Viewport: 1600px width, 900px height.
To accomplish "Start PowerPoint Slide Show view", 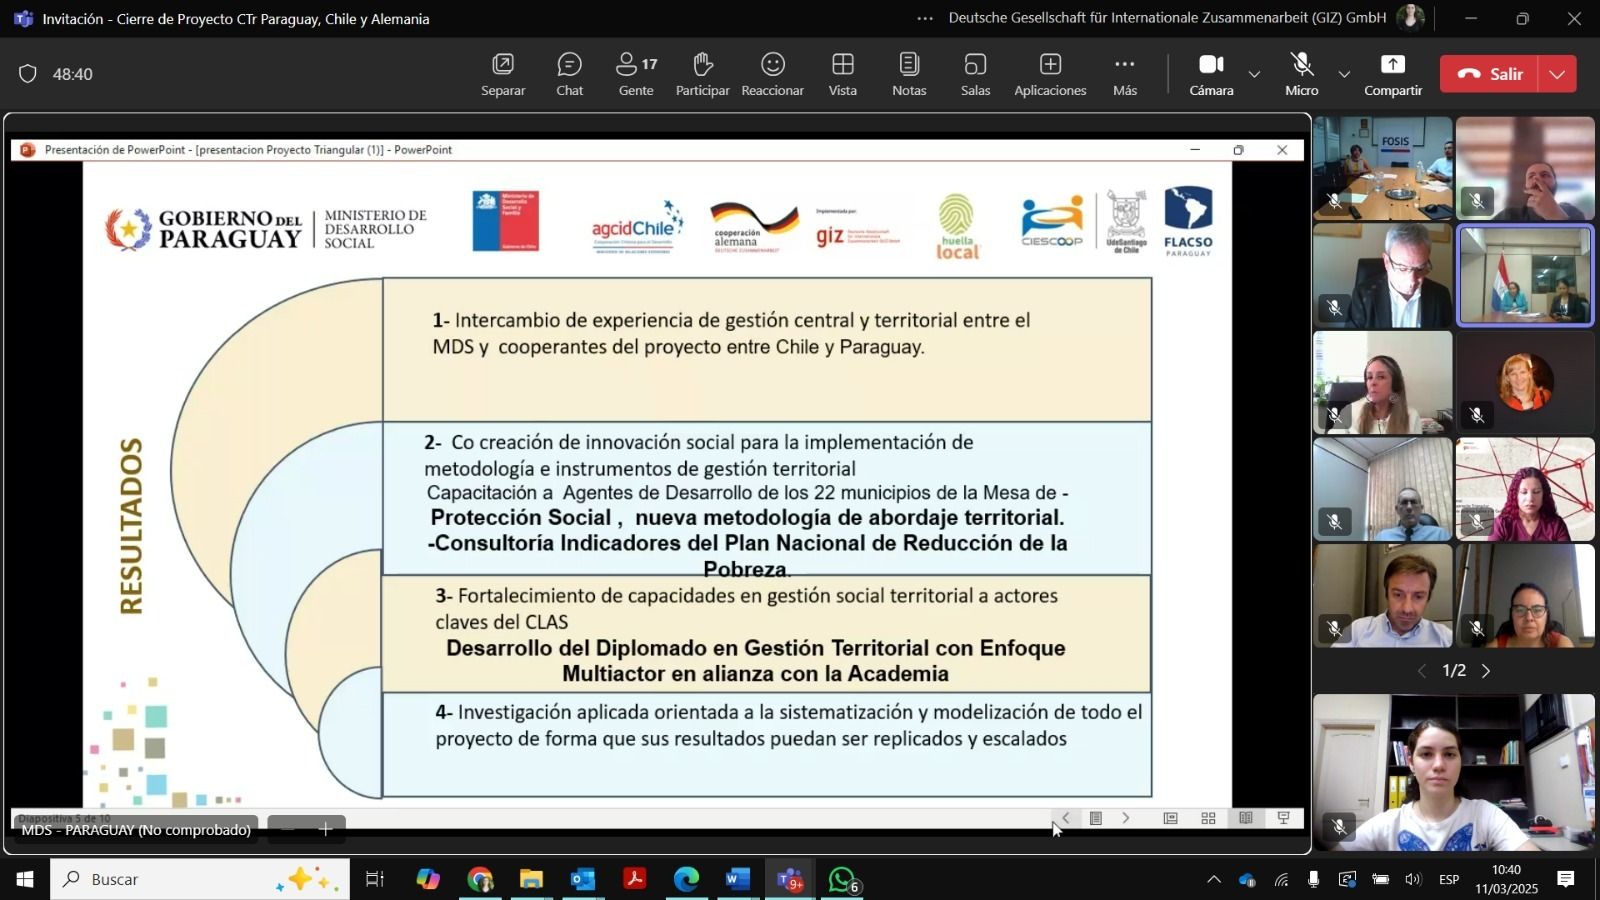I will tap(1284, 818).
